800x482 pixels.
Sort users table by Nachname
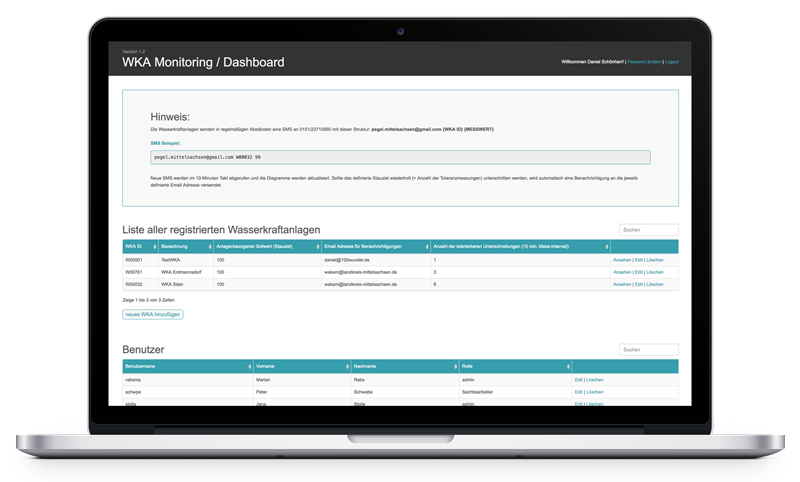[404, 367]
